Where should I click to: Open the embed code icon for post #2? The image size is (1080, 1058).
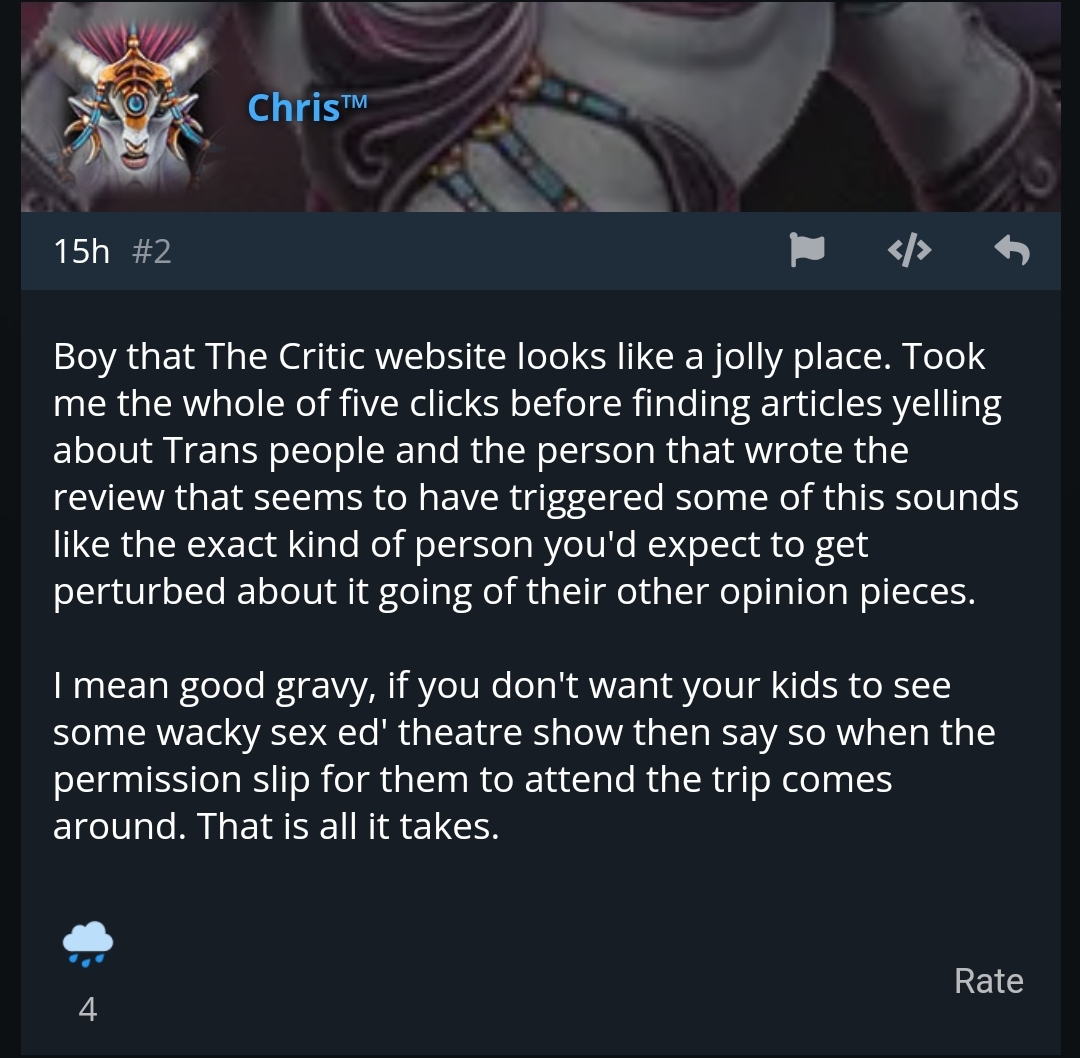click(x=909, y=250)
